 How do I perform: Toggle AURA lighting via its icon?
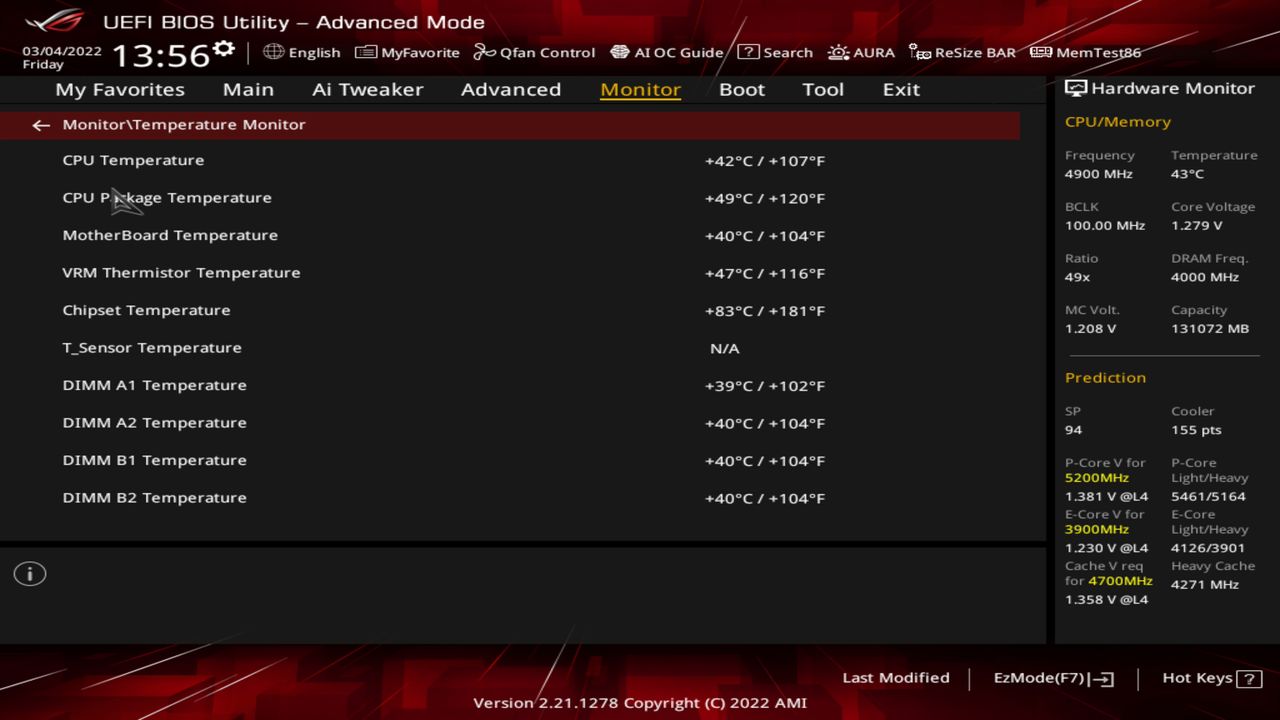point(838,52)
